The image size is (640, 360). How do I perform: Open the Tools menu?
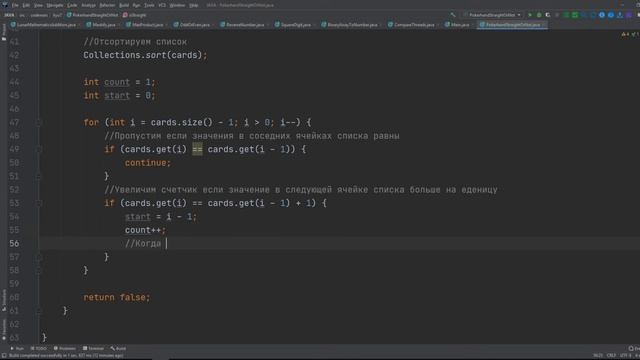click(x=149, y=5)
